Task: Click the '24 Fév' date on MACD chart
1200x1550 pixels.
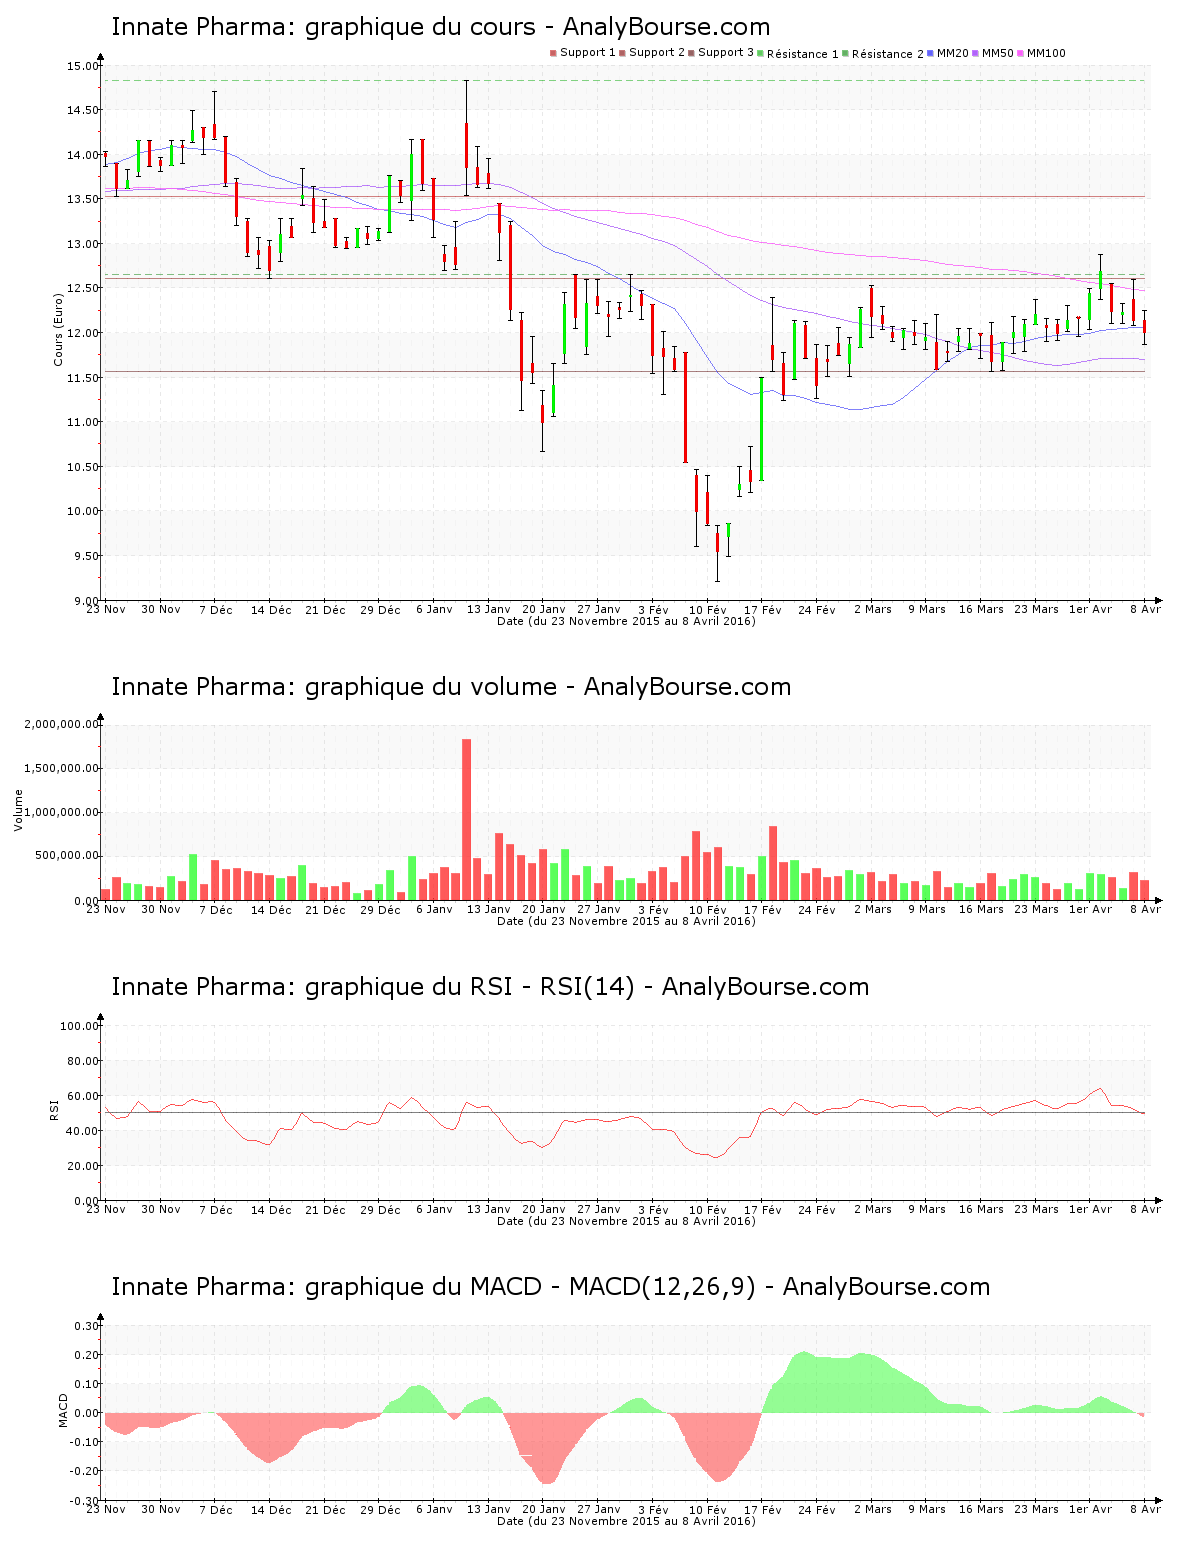Action: pyautogui.click(x=817, y=1509)
